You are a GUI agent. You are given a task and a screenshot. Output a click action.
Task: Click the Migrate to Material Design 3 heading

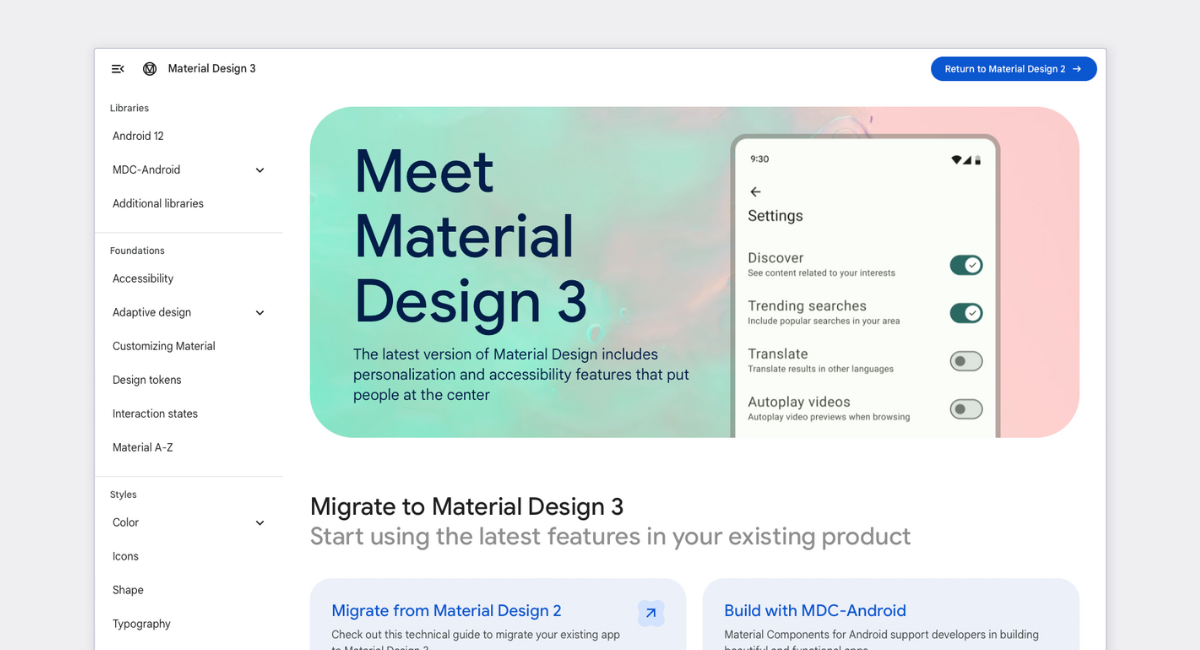coord(467,506)
